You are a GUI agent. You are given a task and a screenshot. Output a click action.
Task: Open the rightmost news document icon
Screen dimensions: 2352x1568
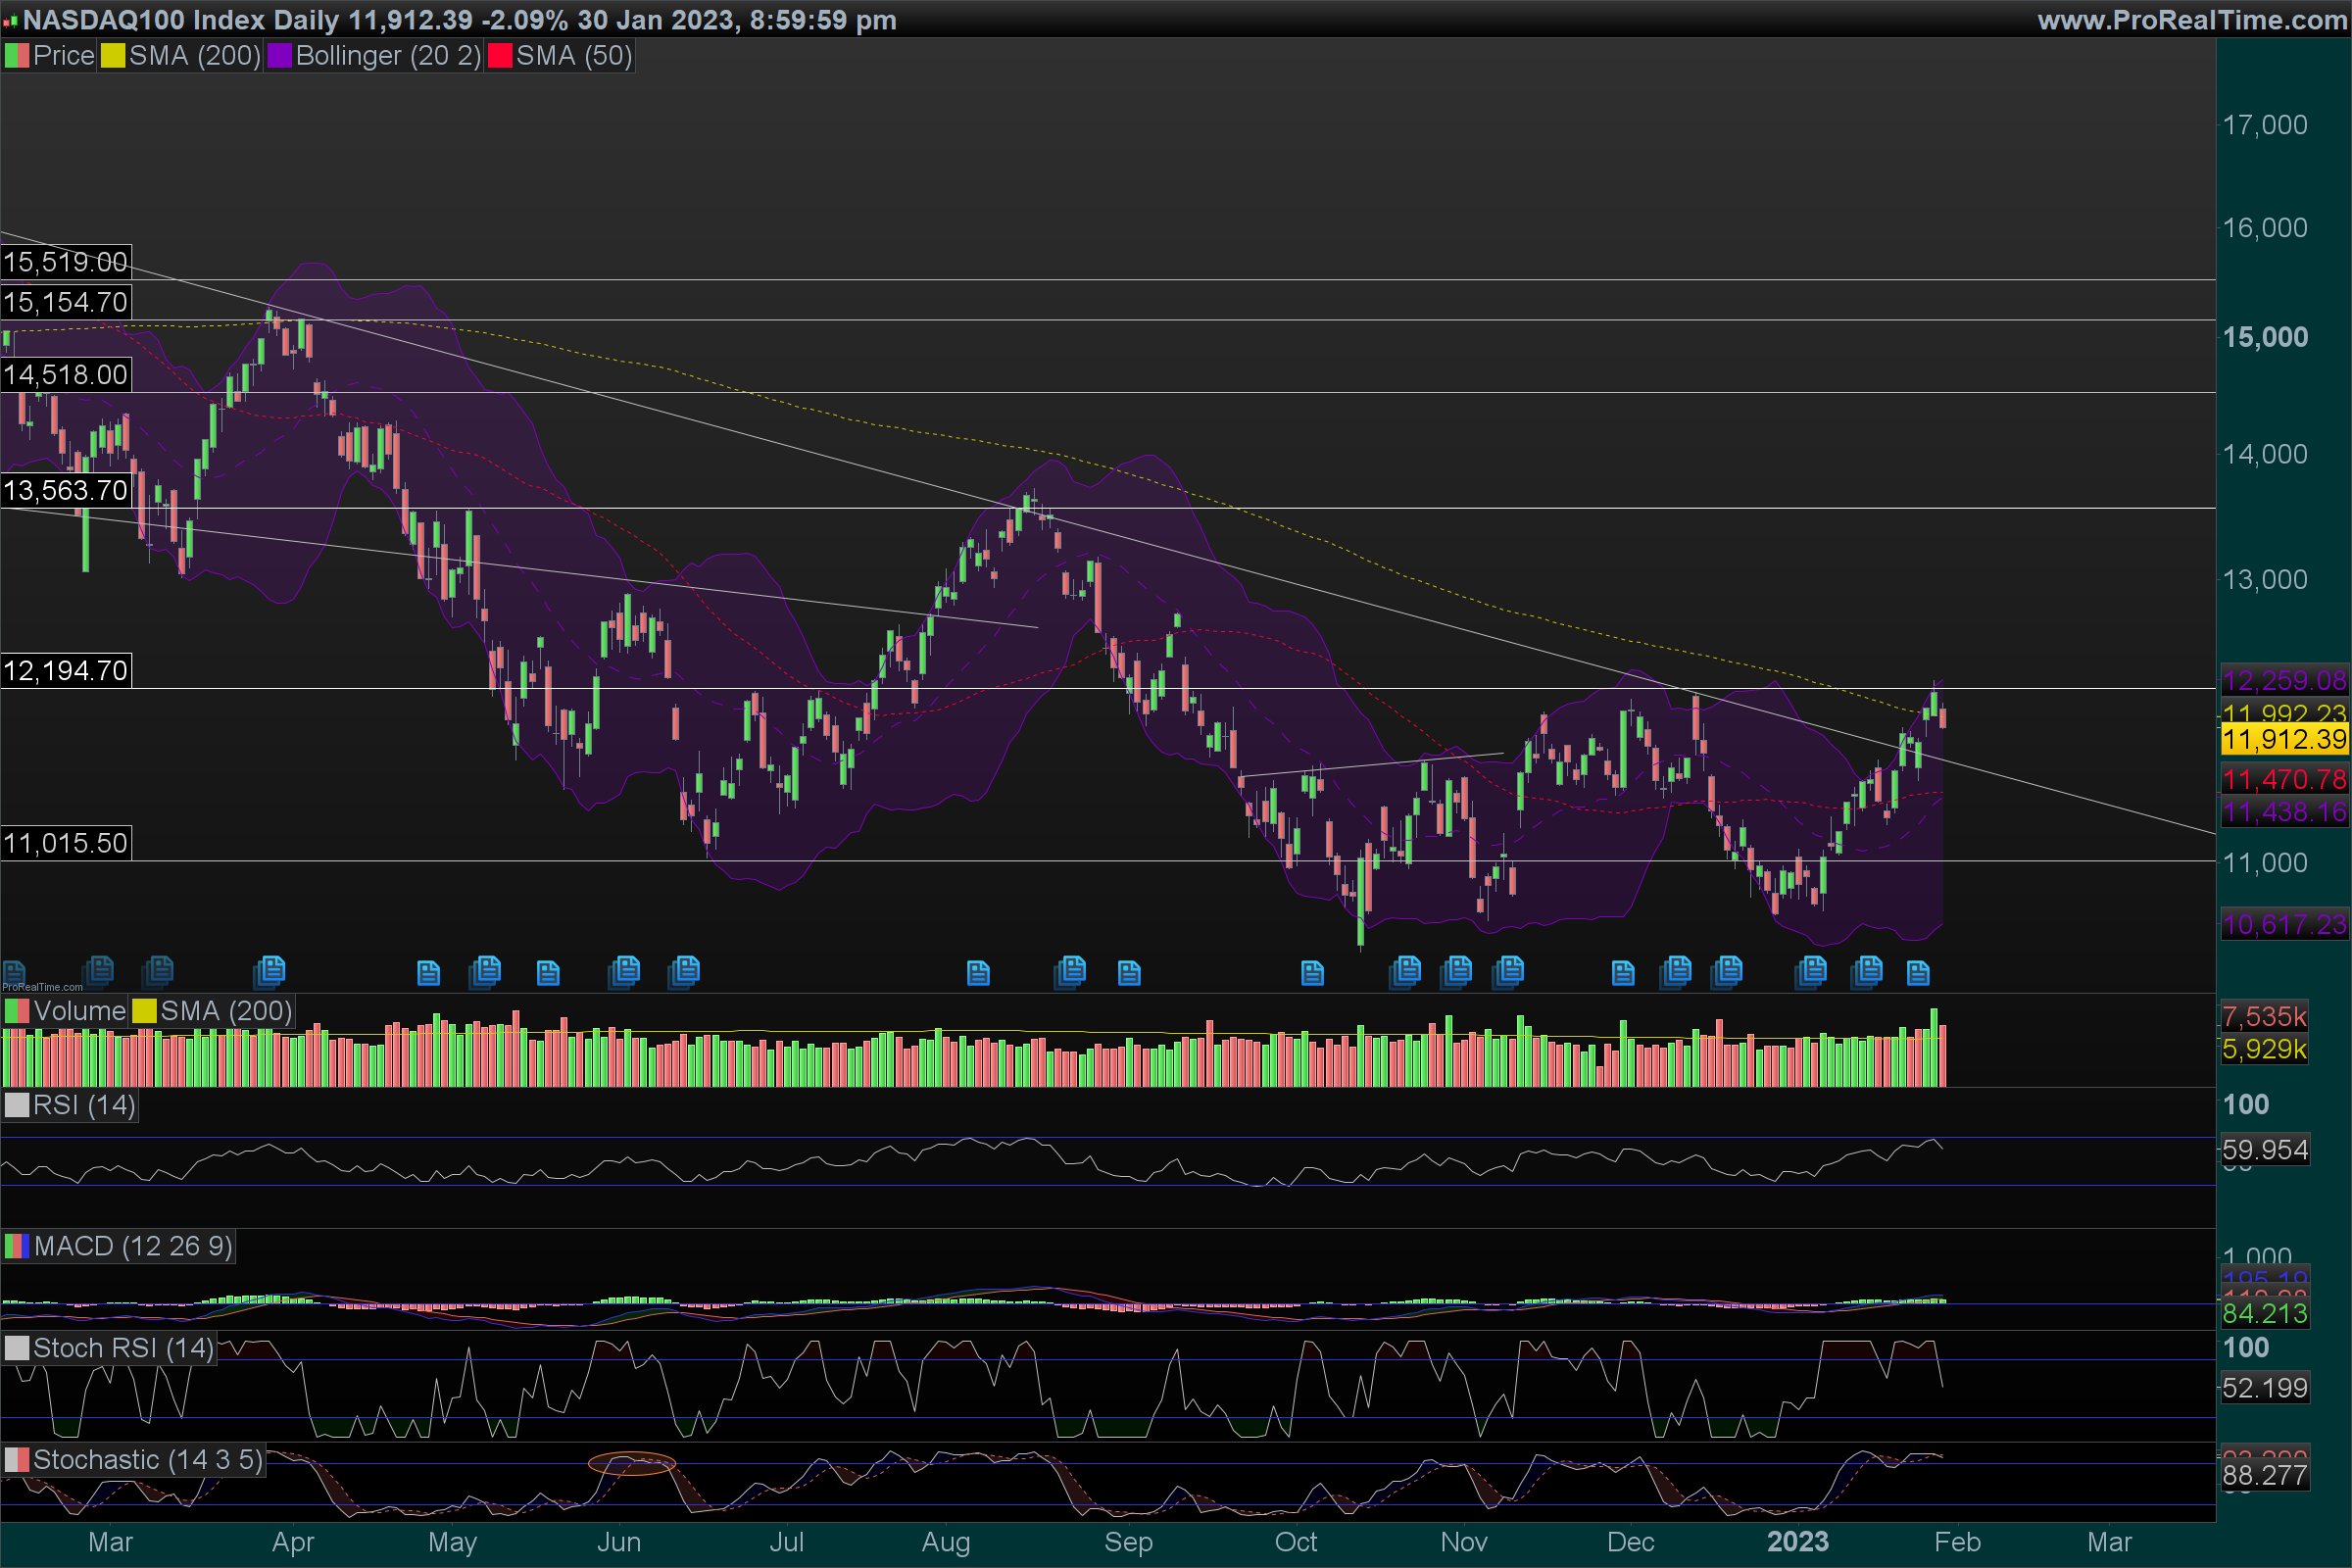1917,972
